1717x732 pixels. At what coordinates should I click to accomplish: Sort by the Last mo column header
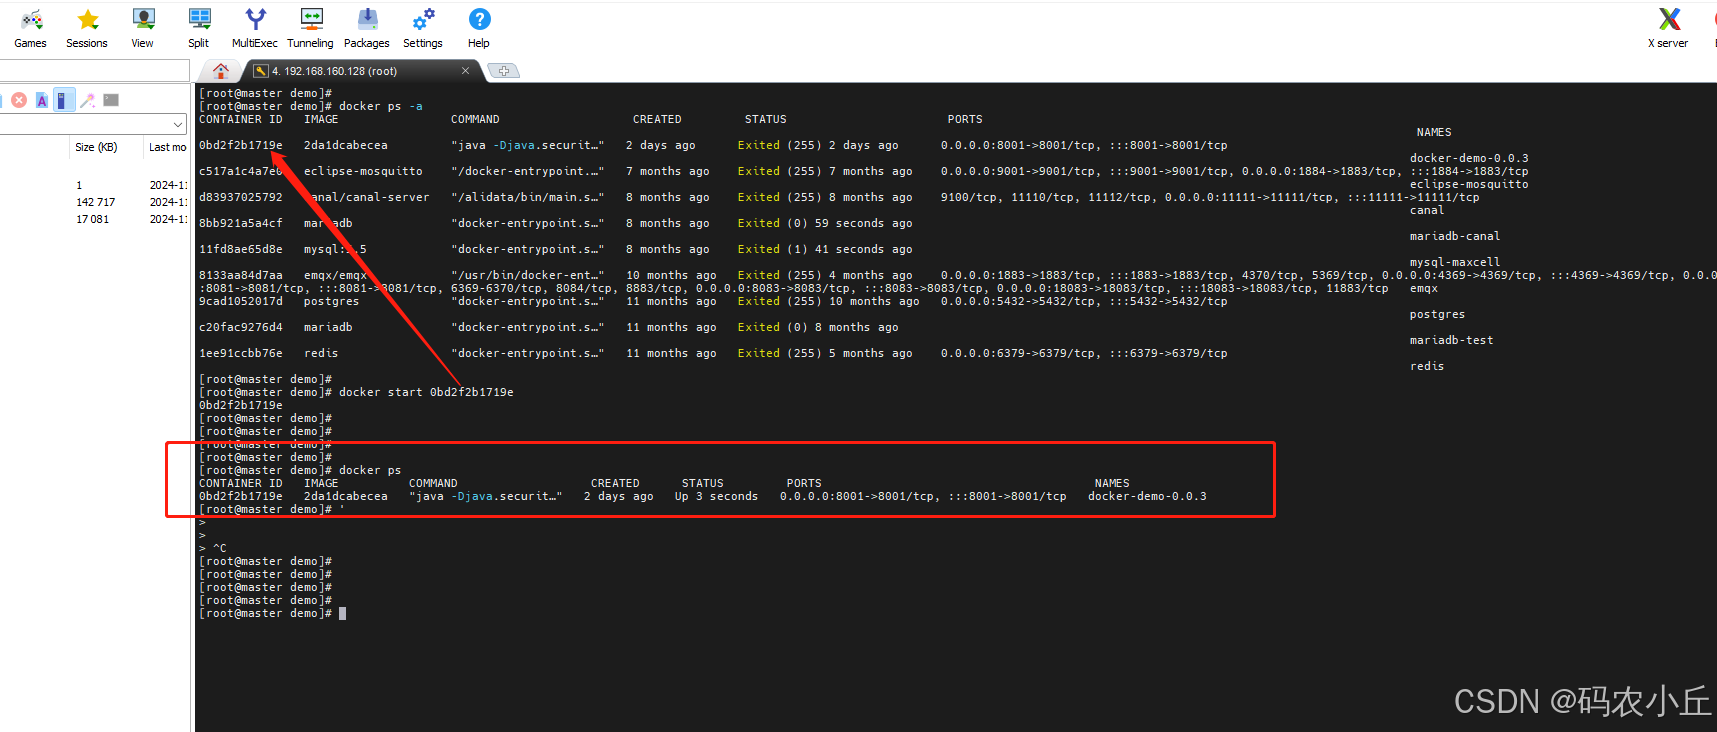click(167, 147)
